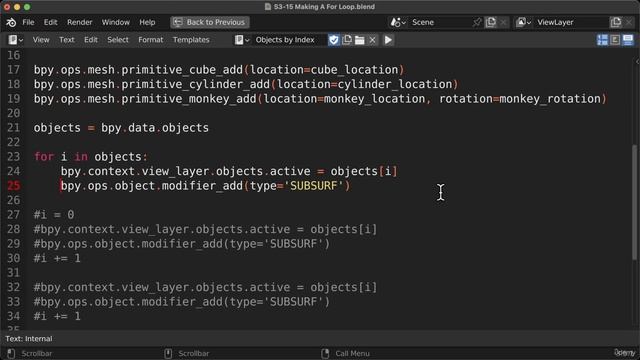Image resolution: width=640 pixels, height=360 pixels.
Task: Open the top bar Edit menu
Action: 51,22
